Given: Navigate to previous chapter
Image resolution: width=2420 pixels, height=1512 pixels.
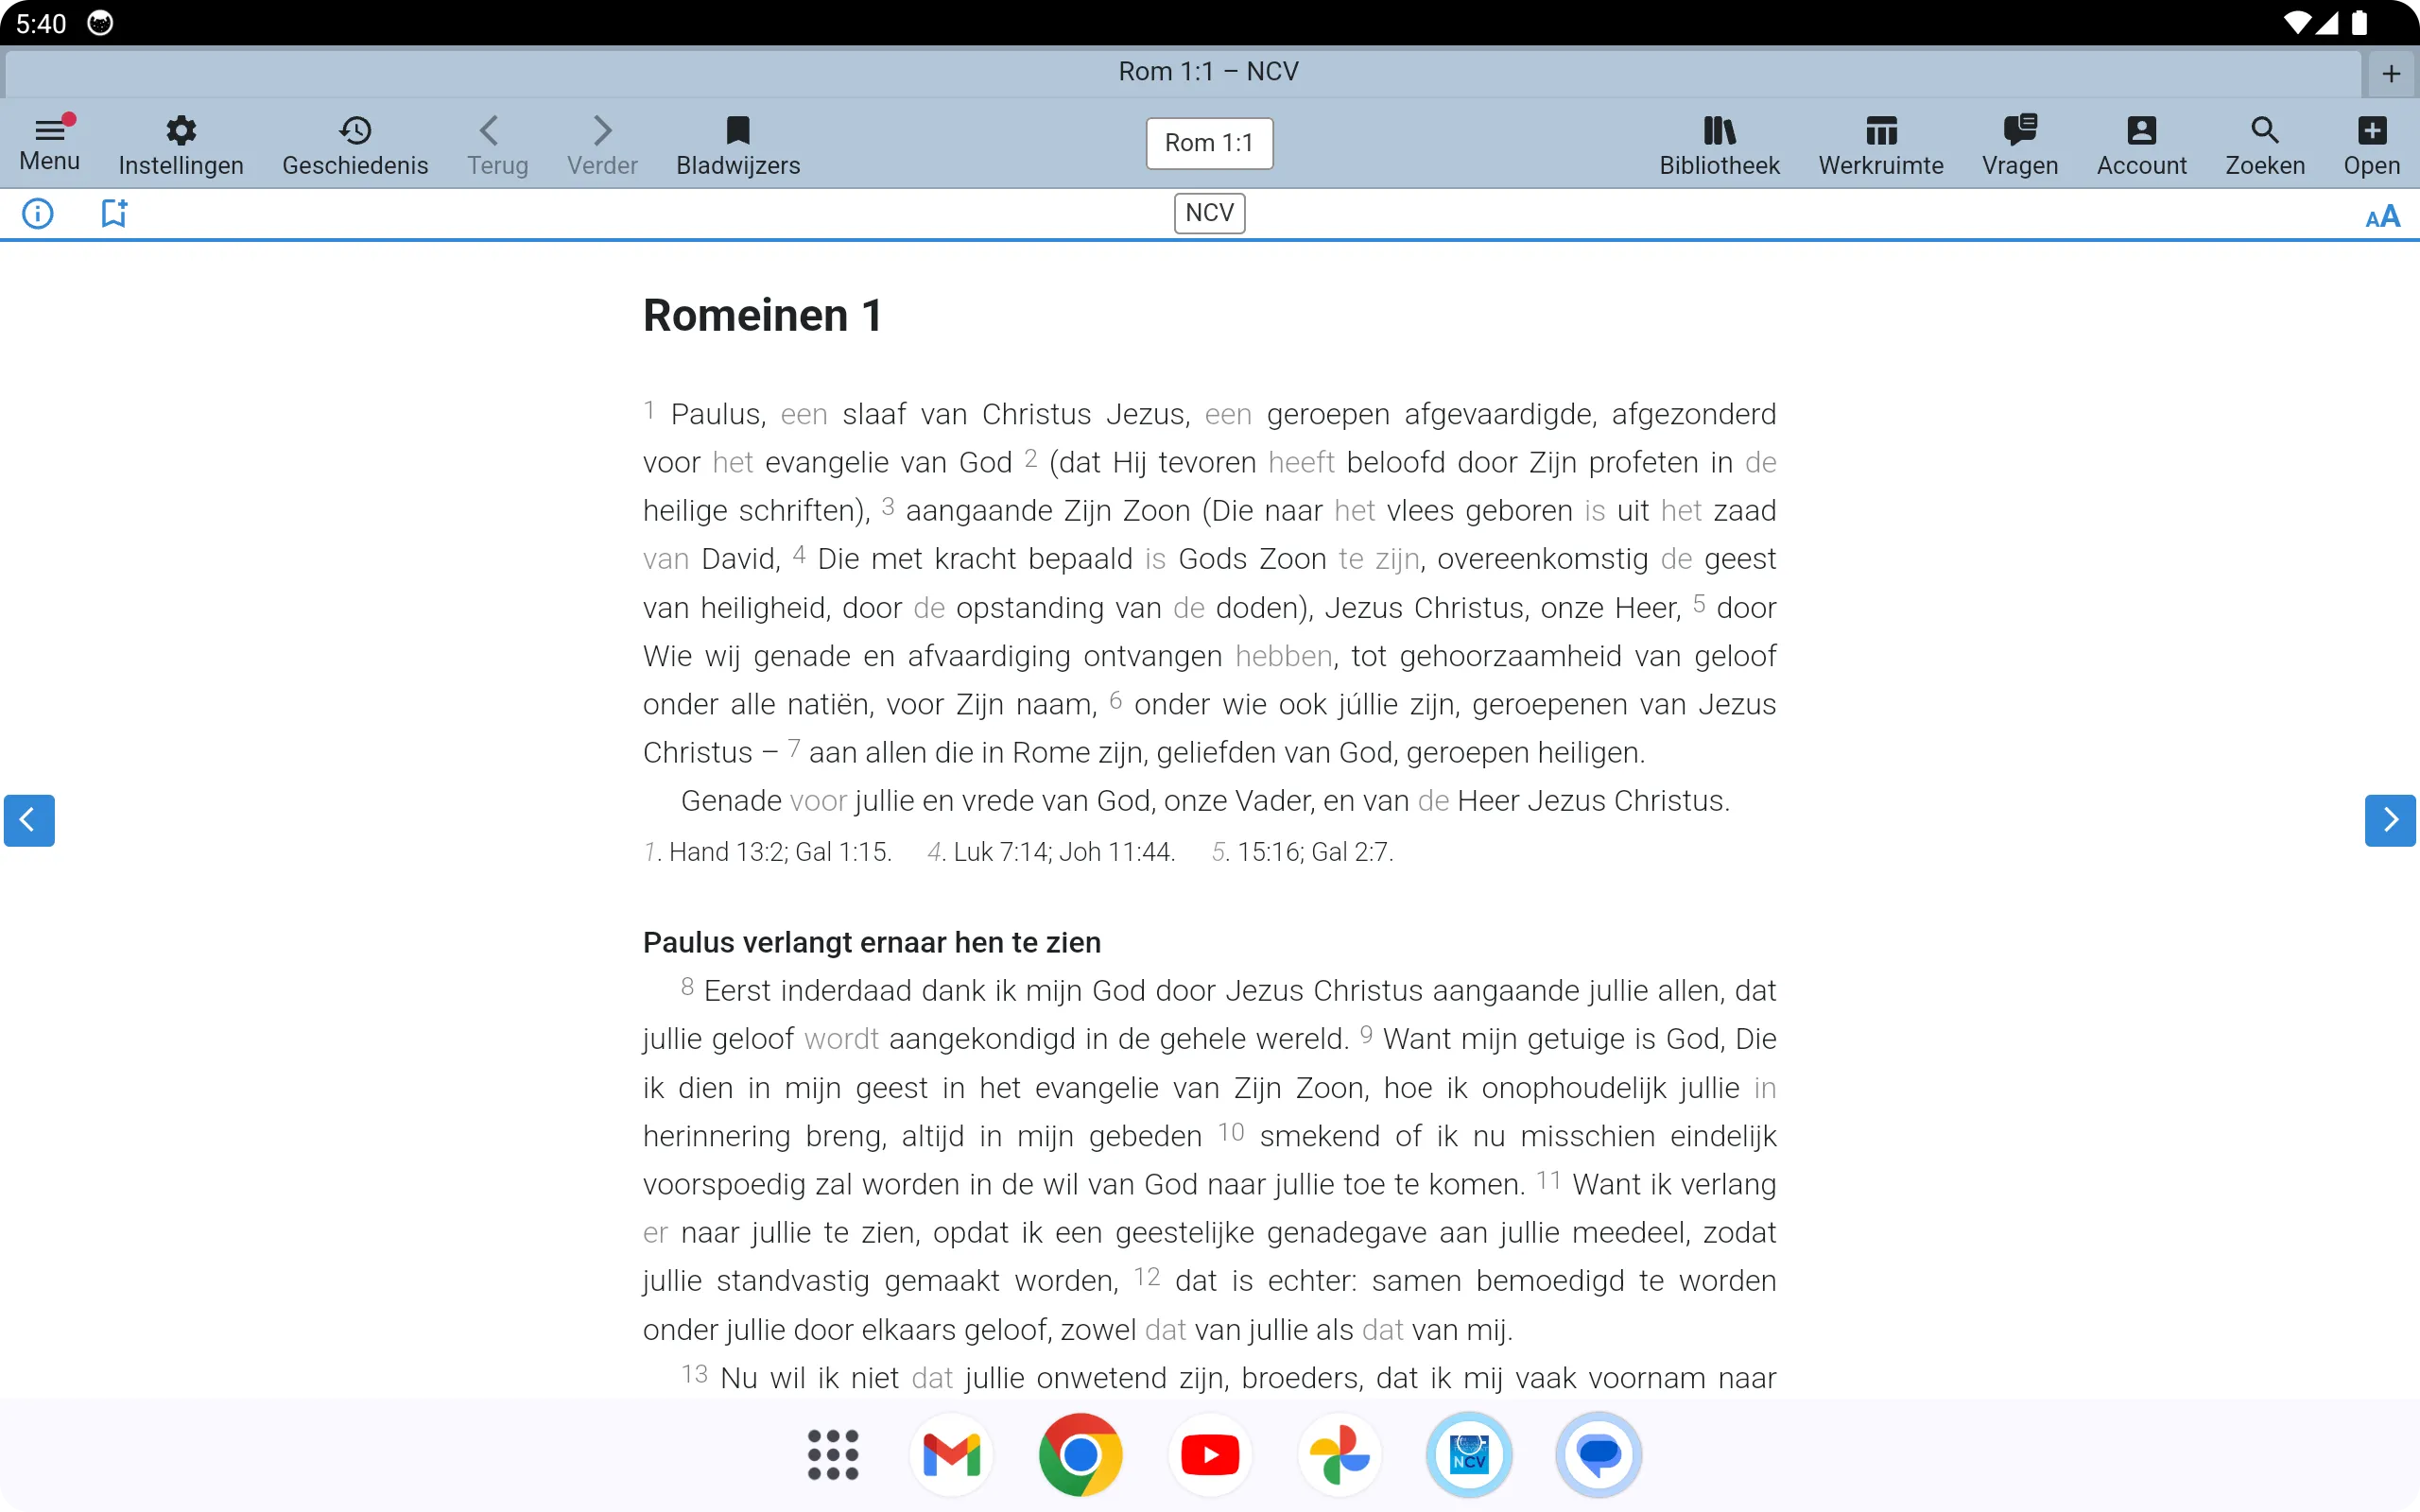Looking at the screenshot, I should coord(29,820).
